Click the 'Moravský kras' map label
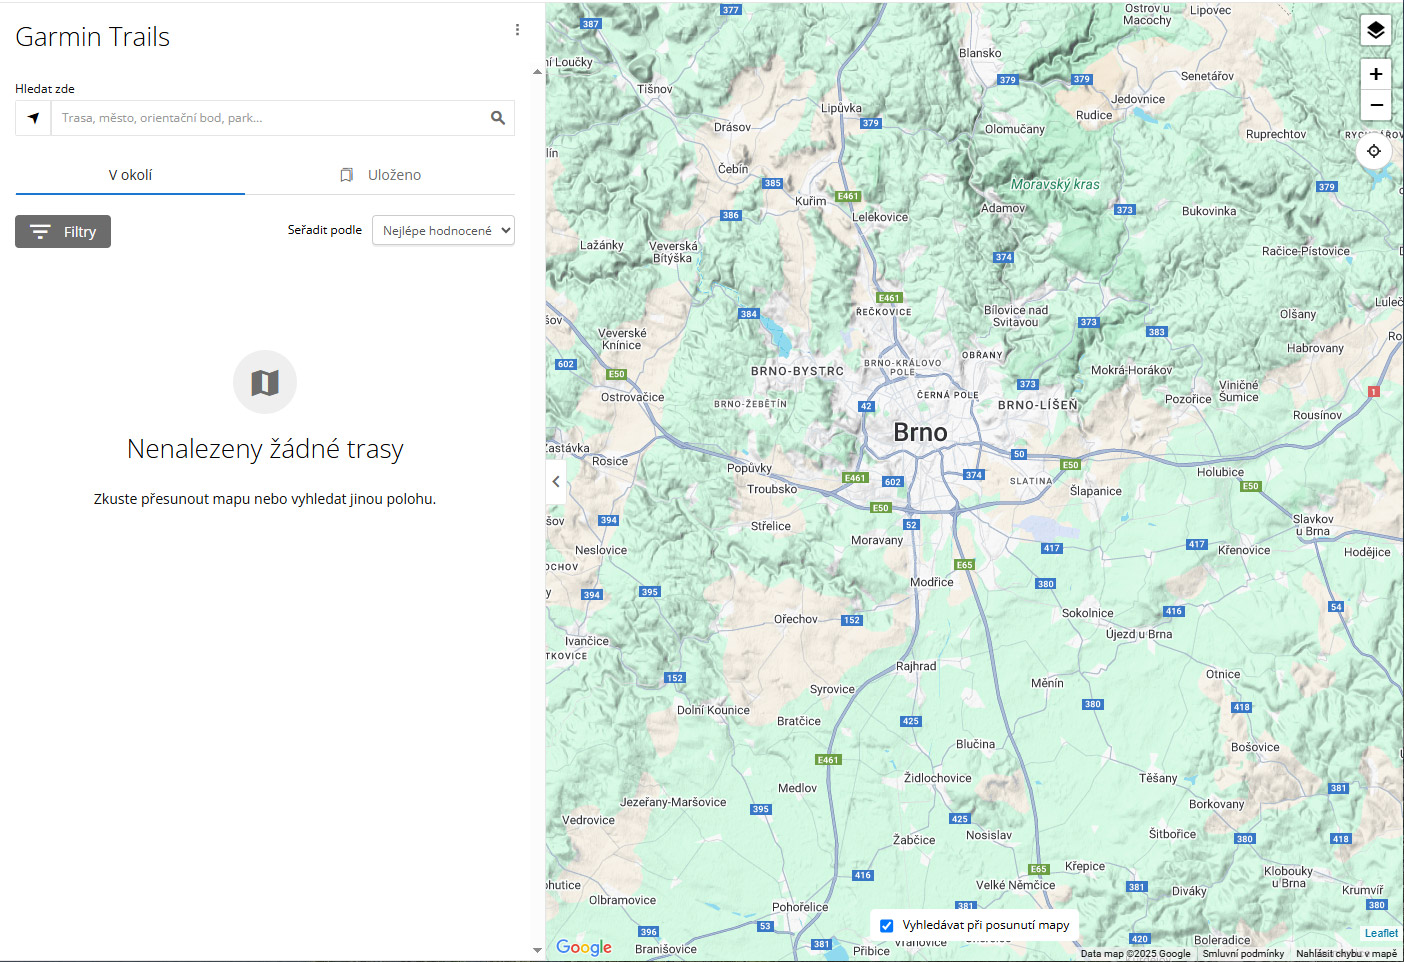The image size is (1404, 962). click(x=1055, y=184)
